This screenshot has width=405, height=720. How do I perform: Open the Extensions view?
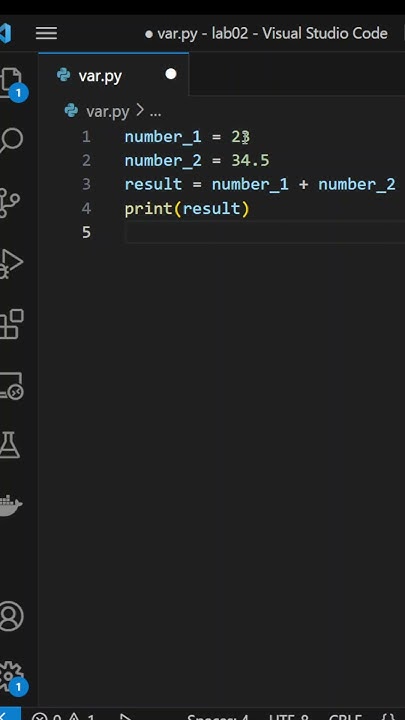coord(11,324)
